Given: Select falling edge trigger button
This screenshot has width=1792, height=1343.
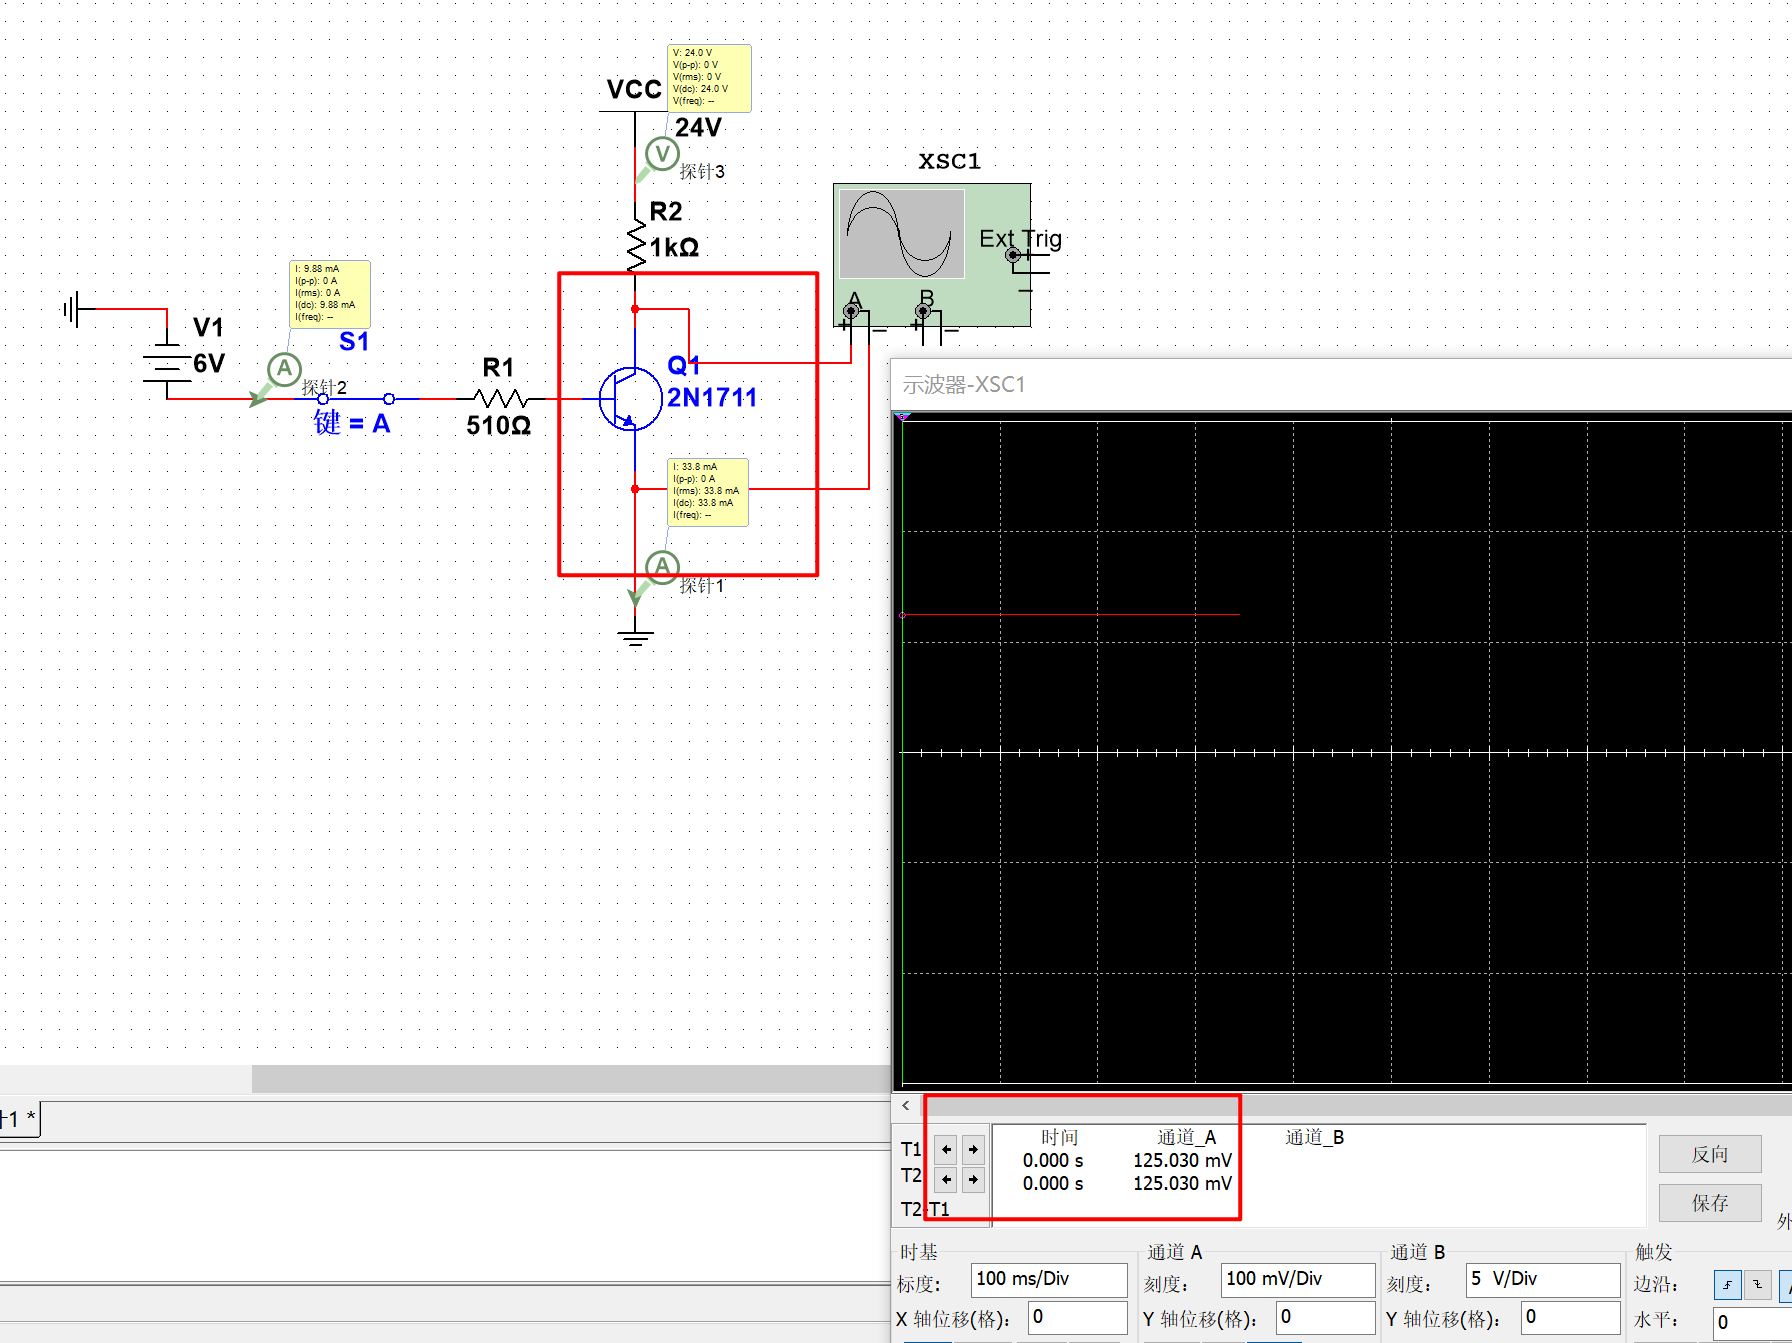Looking at the screenshot, I should pos(1757,1284).
